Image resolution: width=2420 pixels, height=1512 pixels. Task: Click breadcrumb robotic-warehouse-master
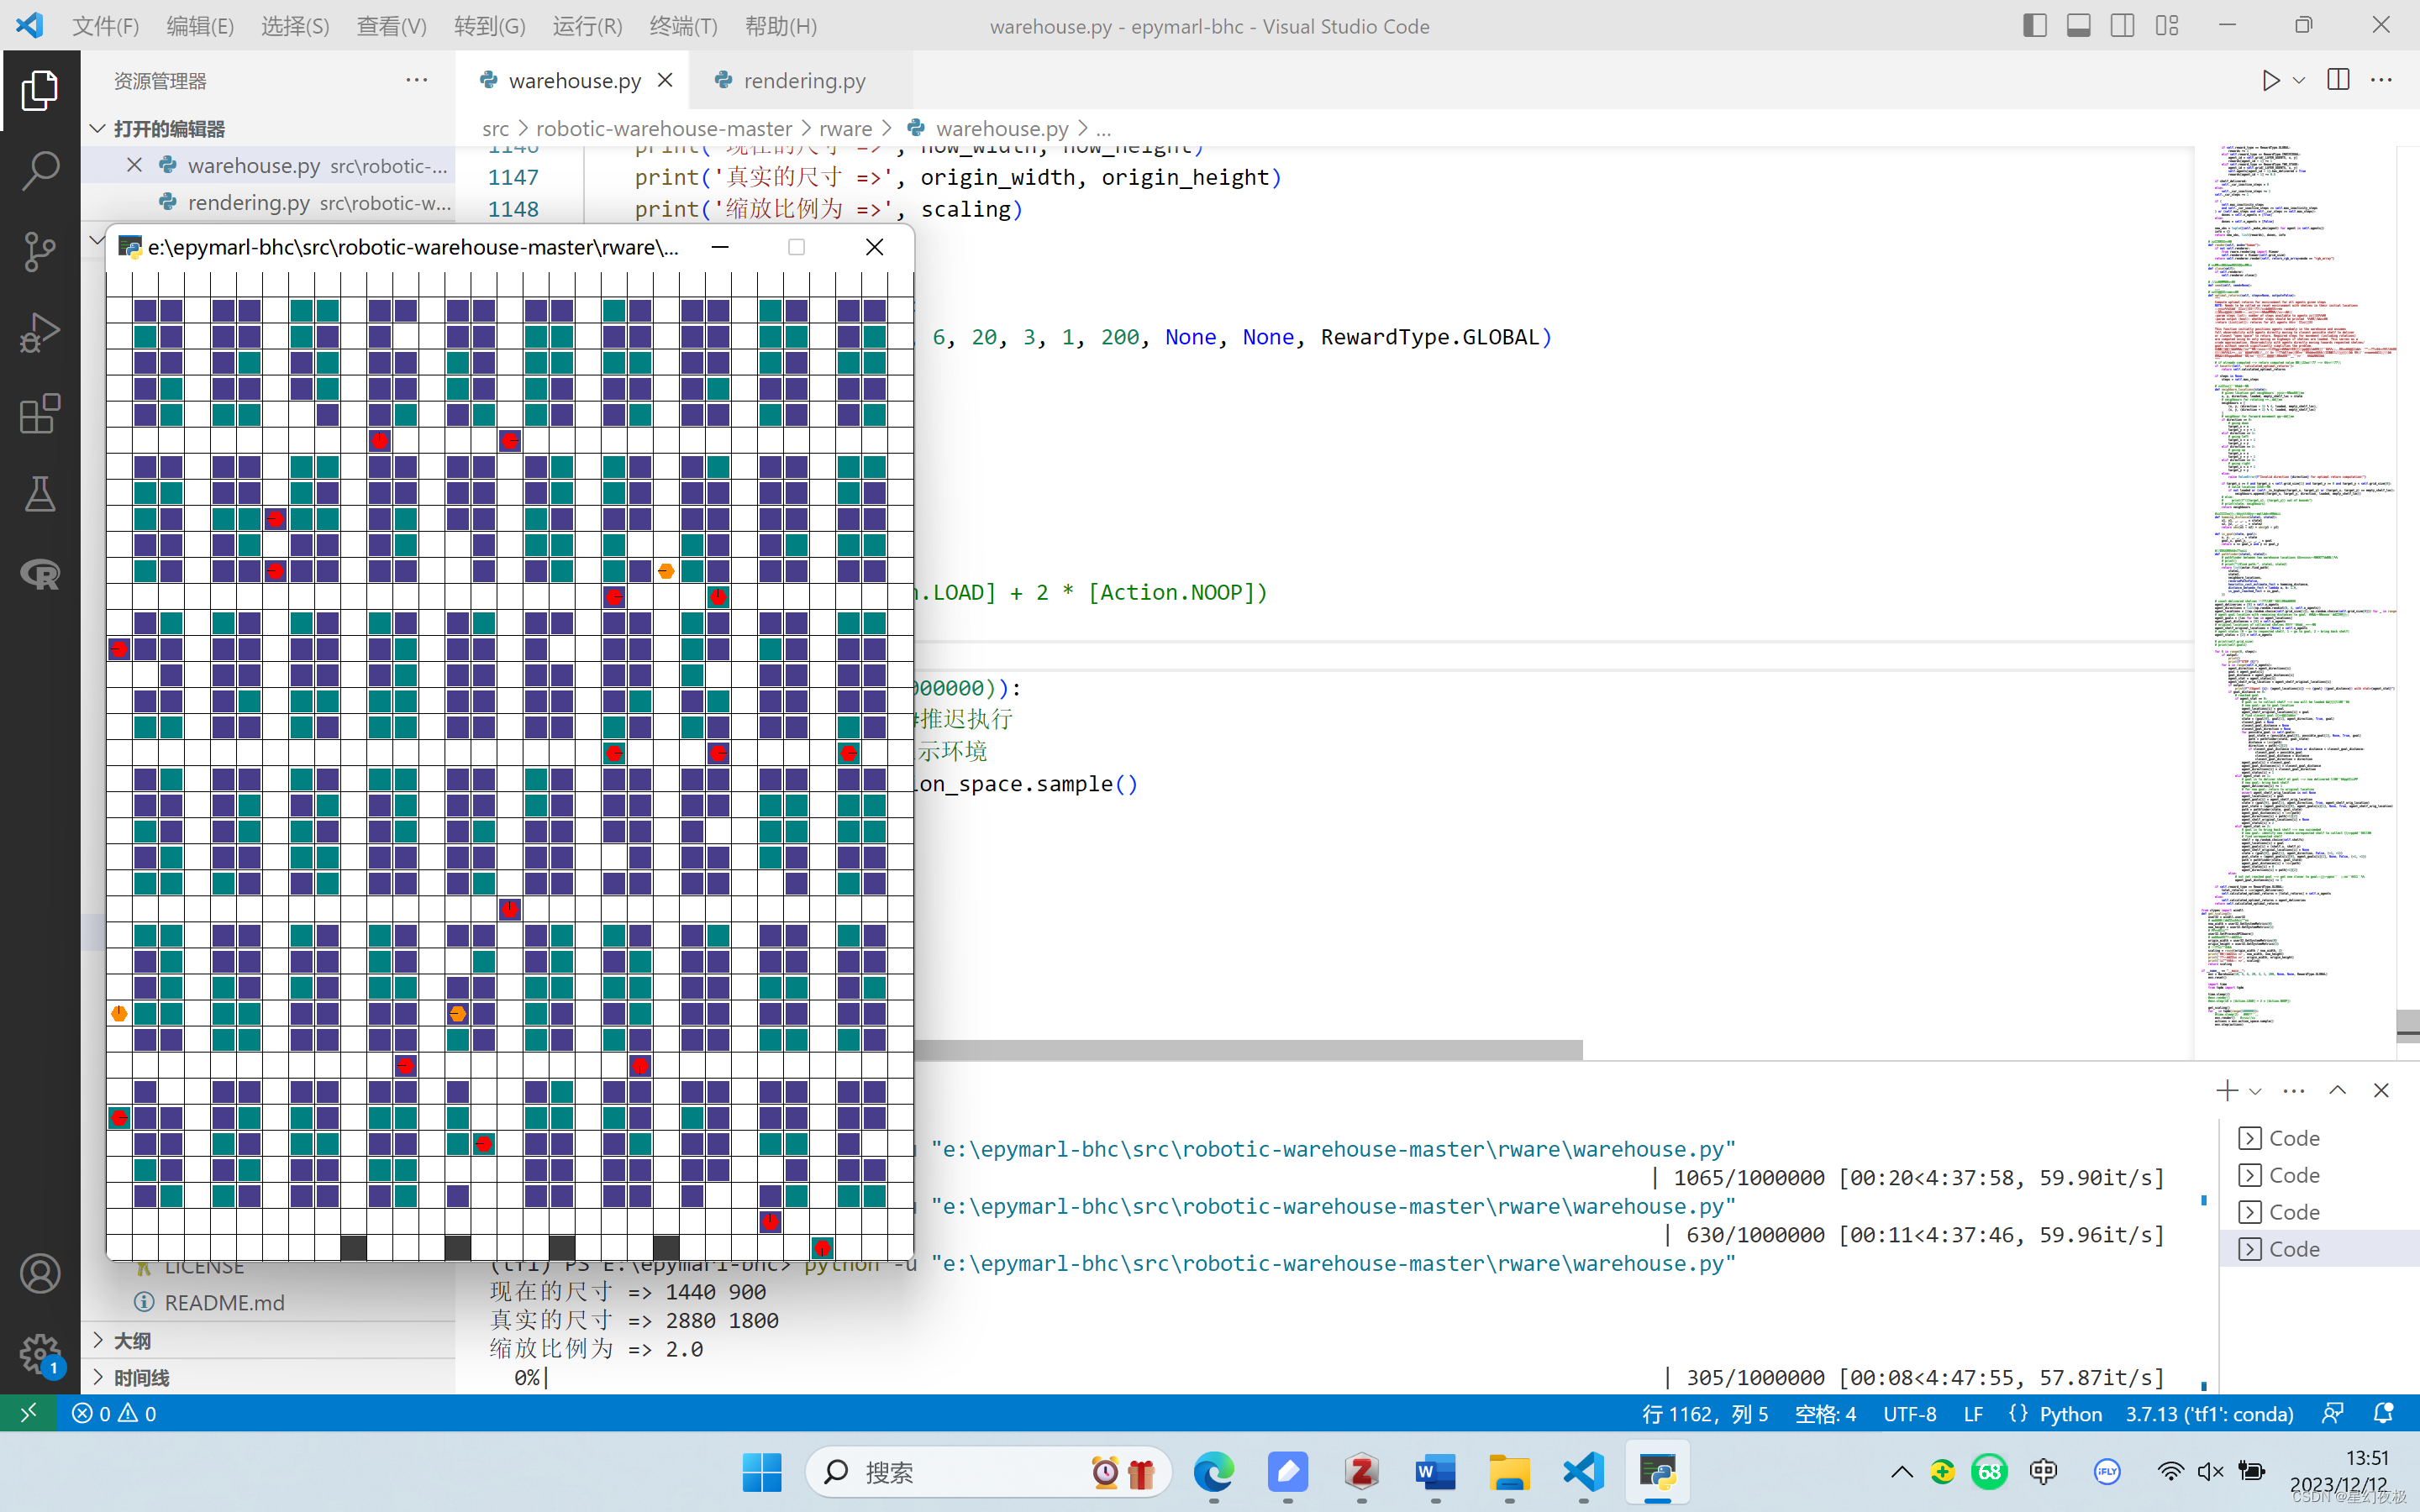664,128
